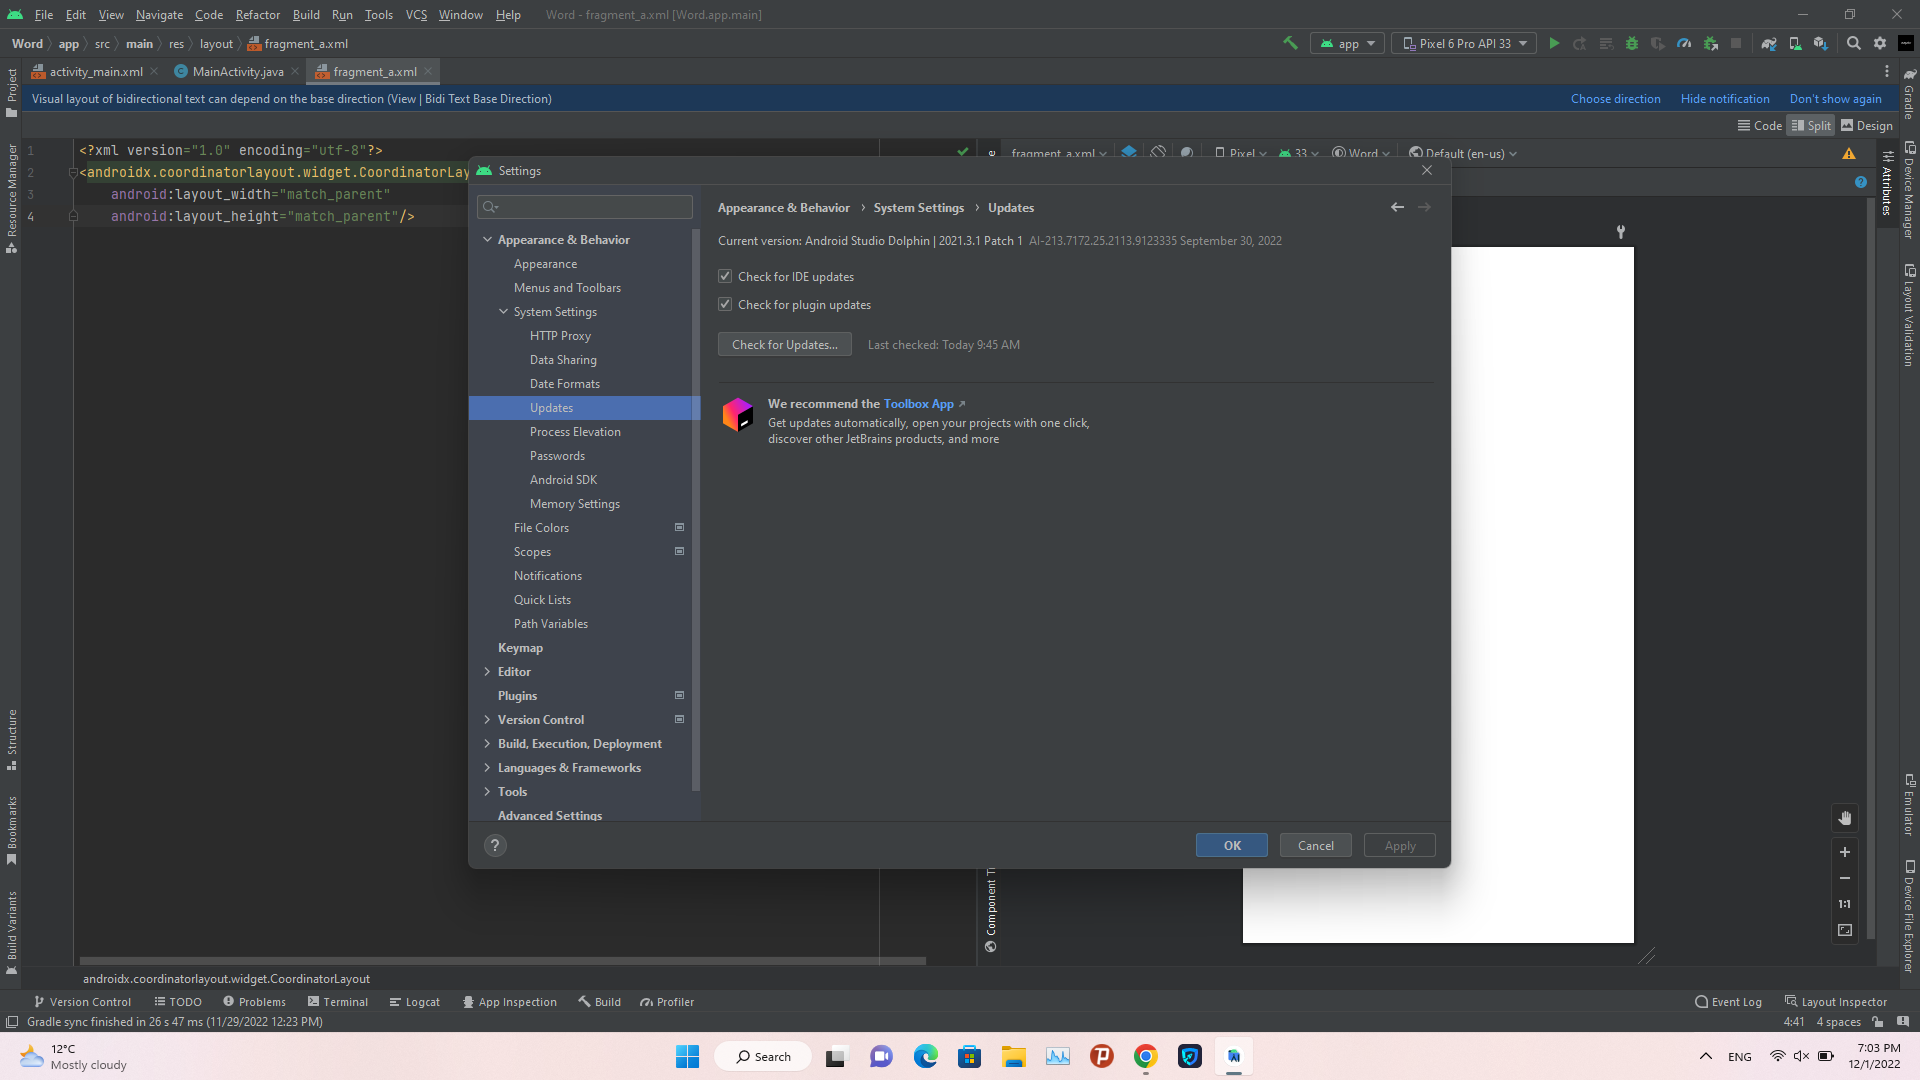1920x1080 pixels.
Task: Click the Search Everywhere magnifier icon
Action: [1853, 43]
